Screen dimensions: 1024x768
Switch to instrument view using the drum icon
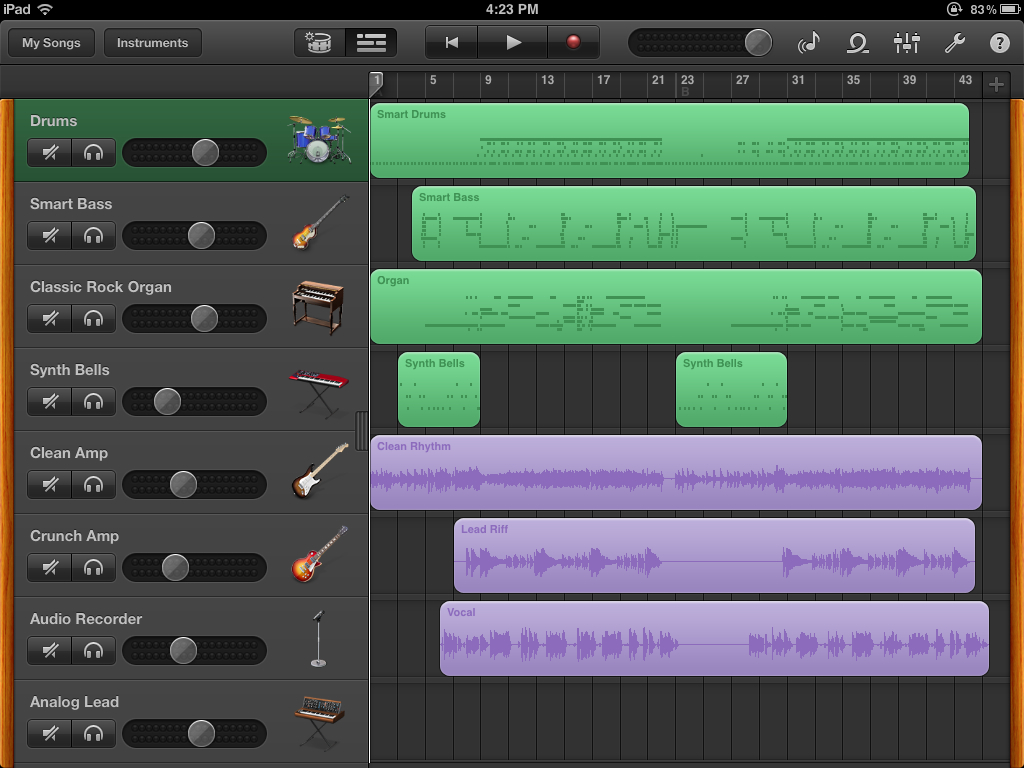coord(317,42)
